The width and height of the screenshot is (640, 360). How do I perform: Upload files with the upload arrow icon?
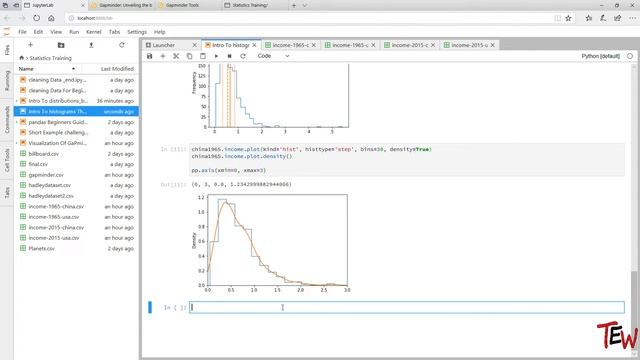click(91, 45)
